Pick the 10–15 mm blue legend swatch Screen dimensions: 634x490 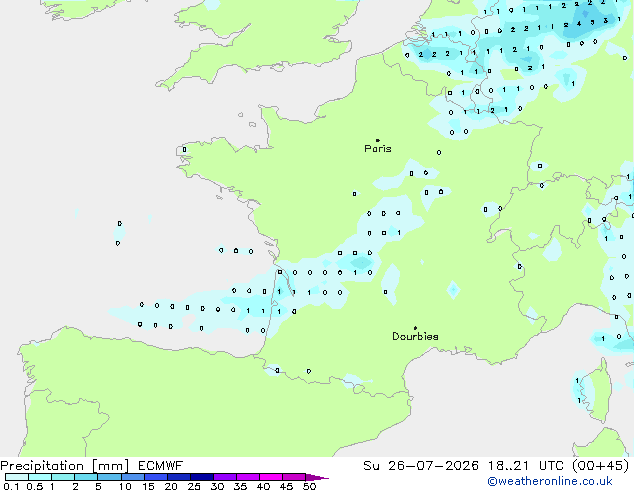click(132, 477)
